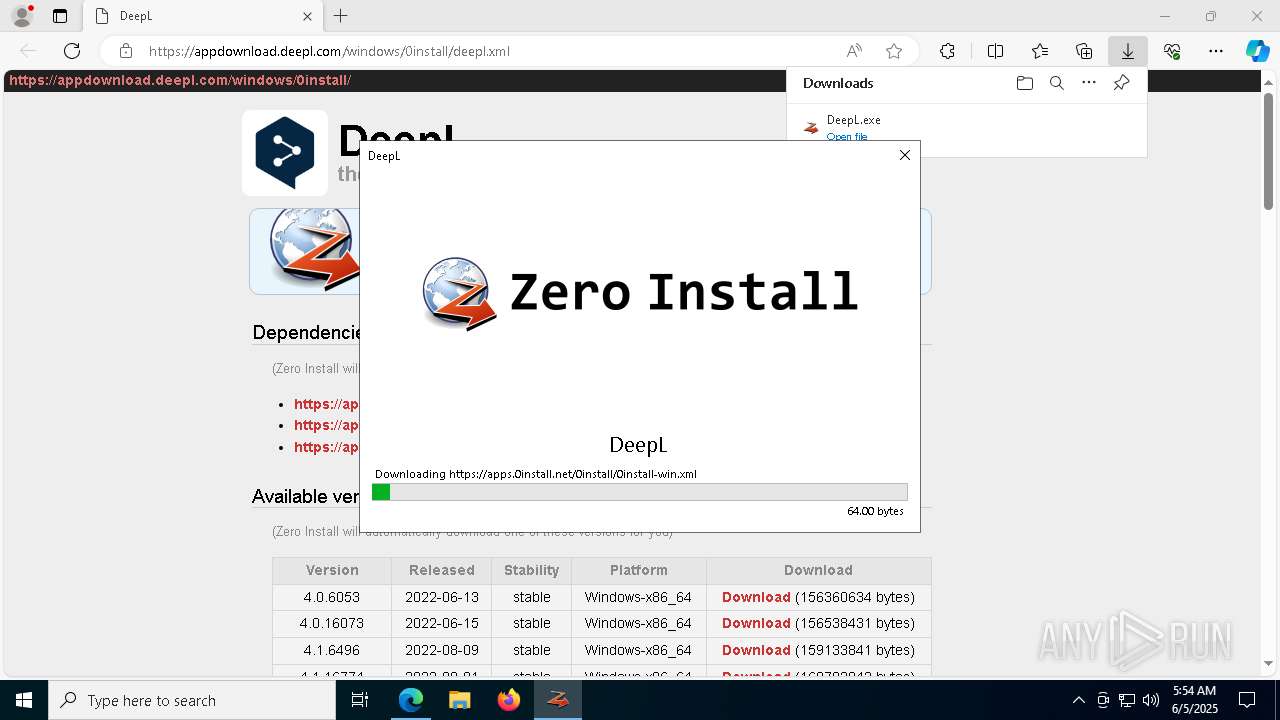Download version 4.0.16073
Screen dimensions: 1280x720
pyautogui.click(x=756, y=623)
